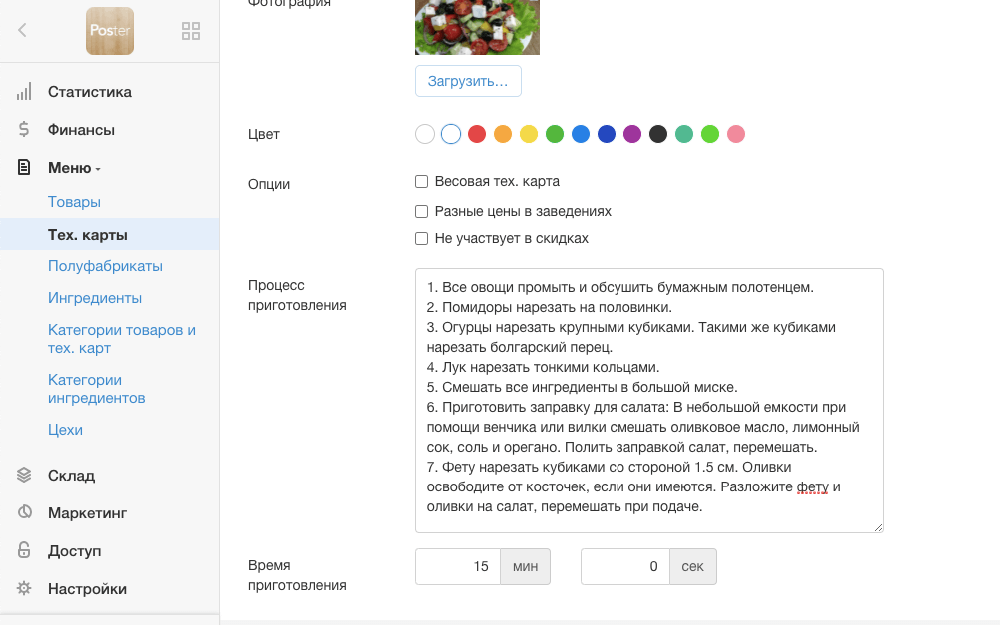The width and height of the screenshot is (1000, 625).
Task: Click the Финансы dollar icon
Action: coord(25,129)
